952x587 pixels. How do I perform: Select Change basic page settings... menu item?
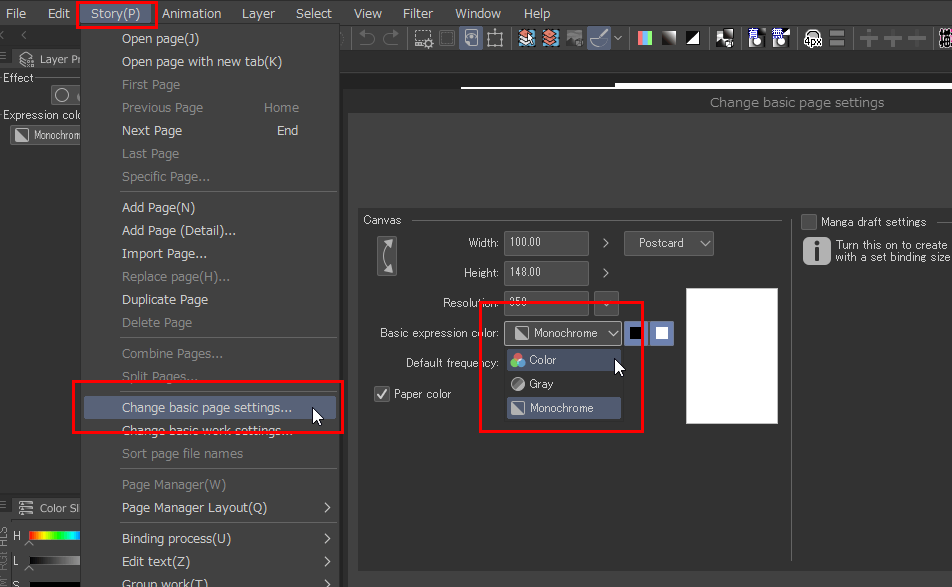pyautogui.click(x=210, y=407)
